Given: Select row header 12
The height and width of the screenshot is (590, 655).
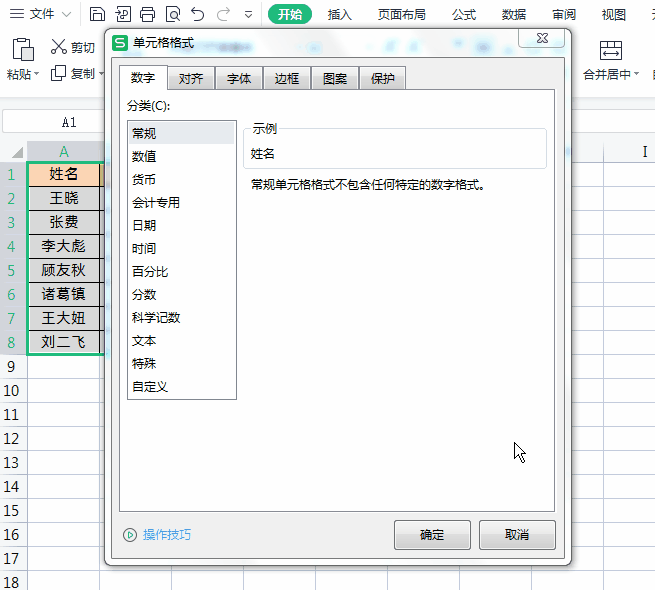Looking at the screenshot, I should click(12, 439).
